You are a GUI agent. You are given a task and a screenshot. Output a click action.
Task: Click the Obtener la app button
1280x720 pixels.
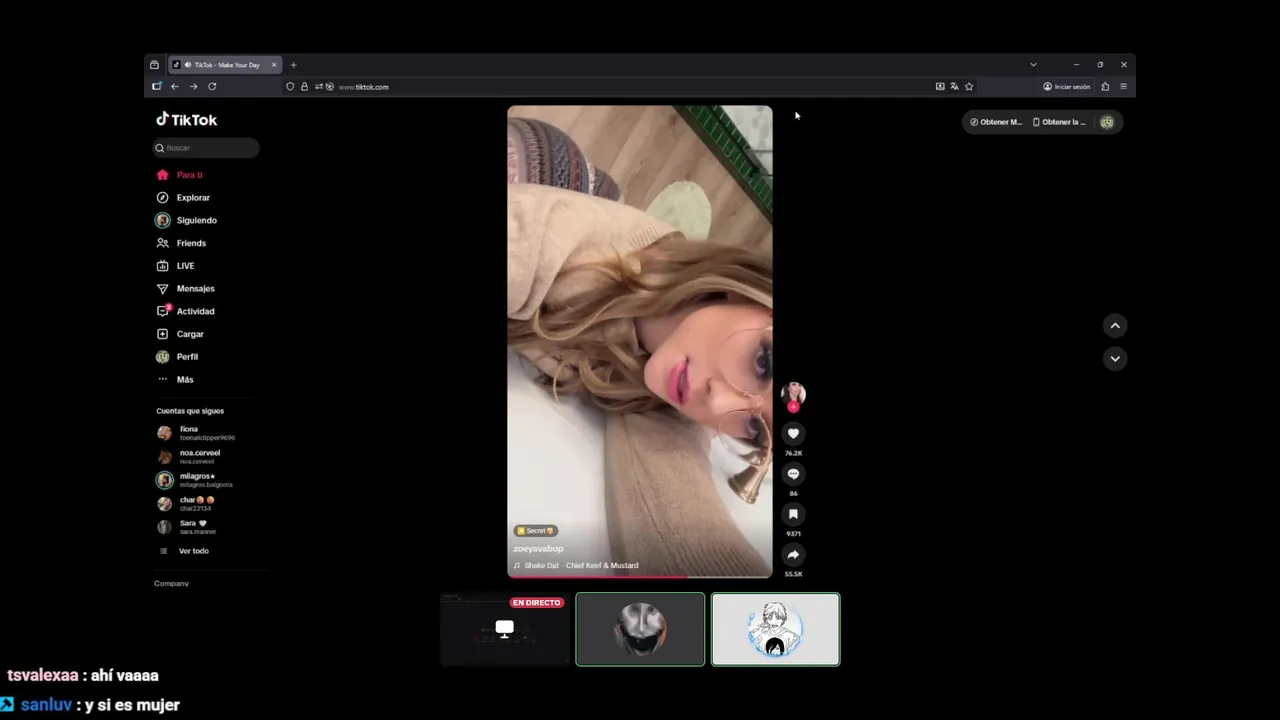click(x=1058, y=122)
